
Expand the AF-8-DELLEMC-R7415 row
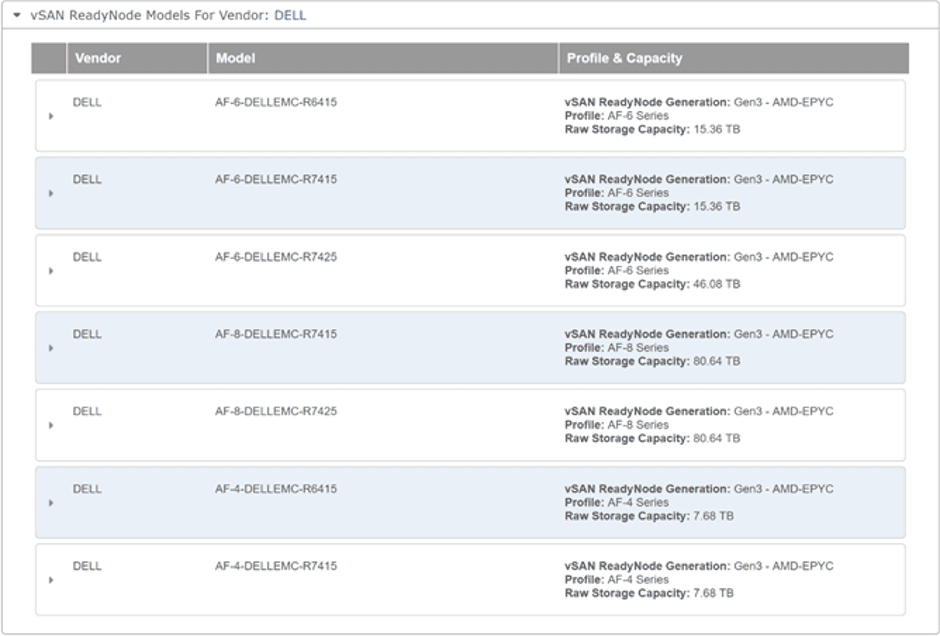tap(51, 348)
